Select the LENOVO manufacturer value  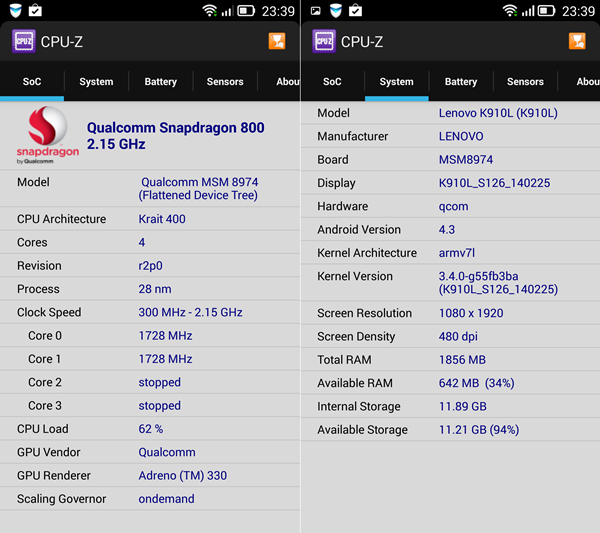point(461,136)
